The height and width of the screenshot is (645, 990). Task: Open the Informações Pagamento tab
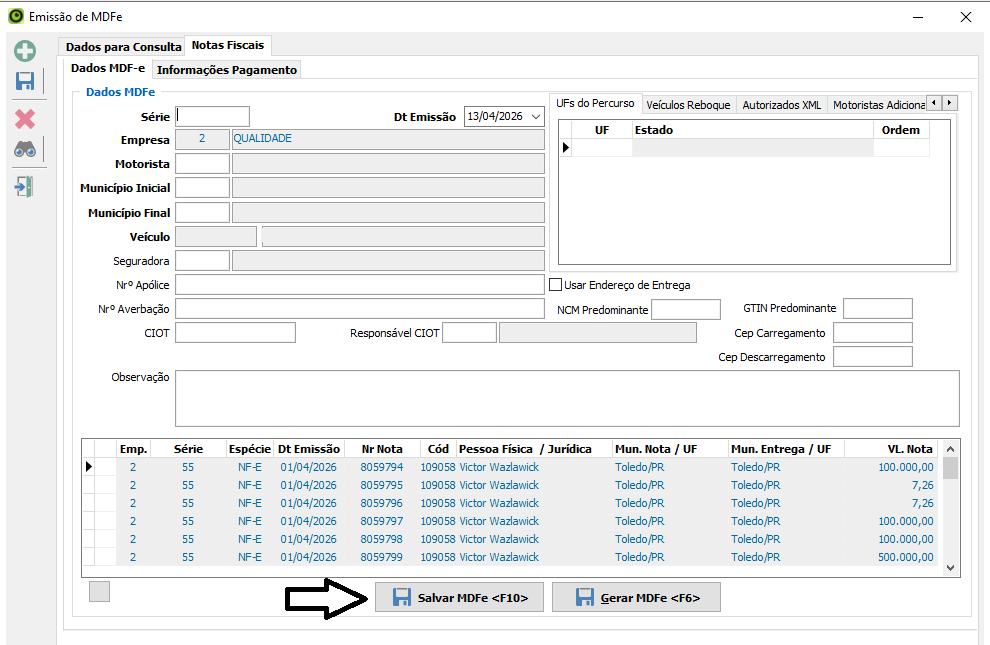[227, 70]
